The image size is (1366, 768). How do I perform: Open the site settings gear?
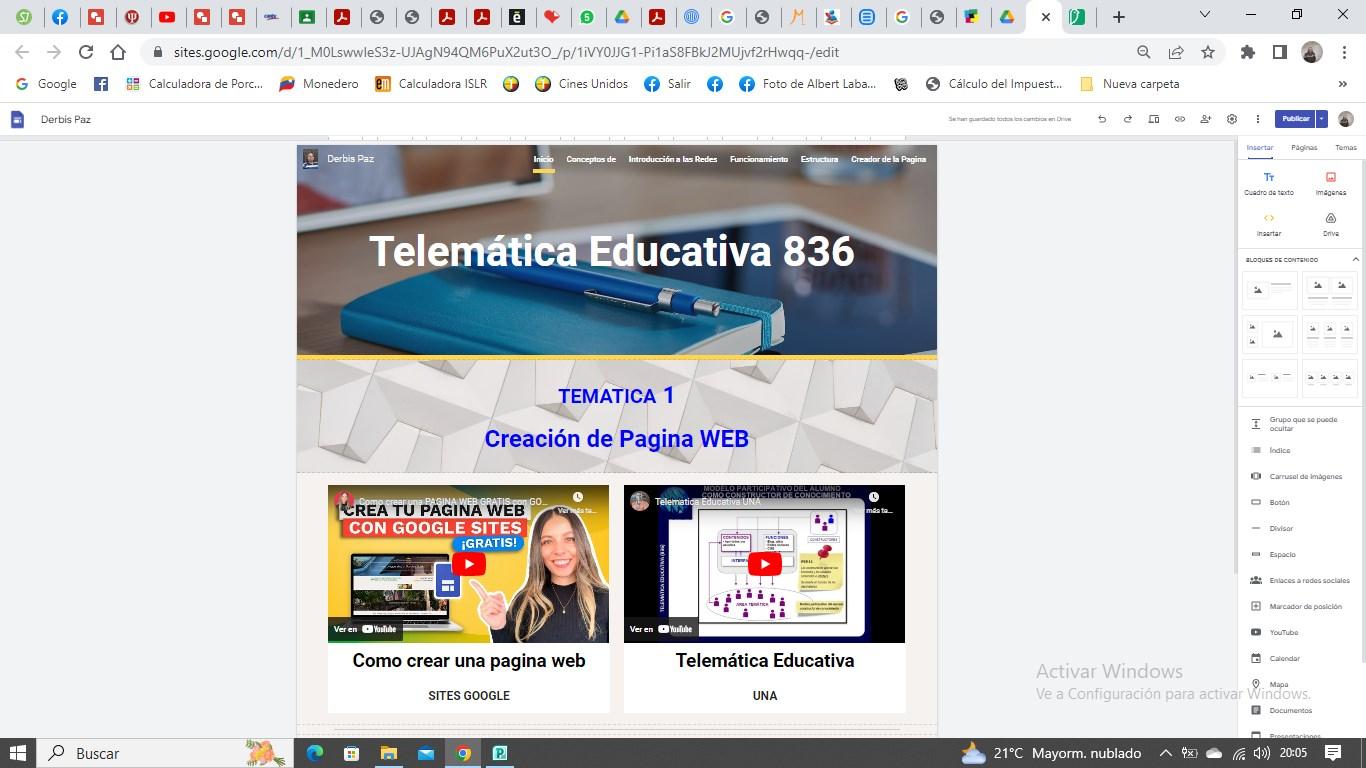tap(1232, 119)
